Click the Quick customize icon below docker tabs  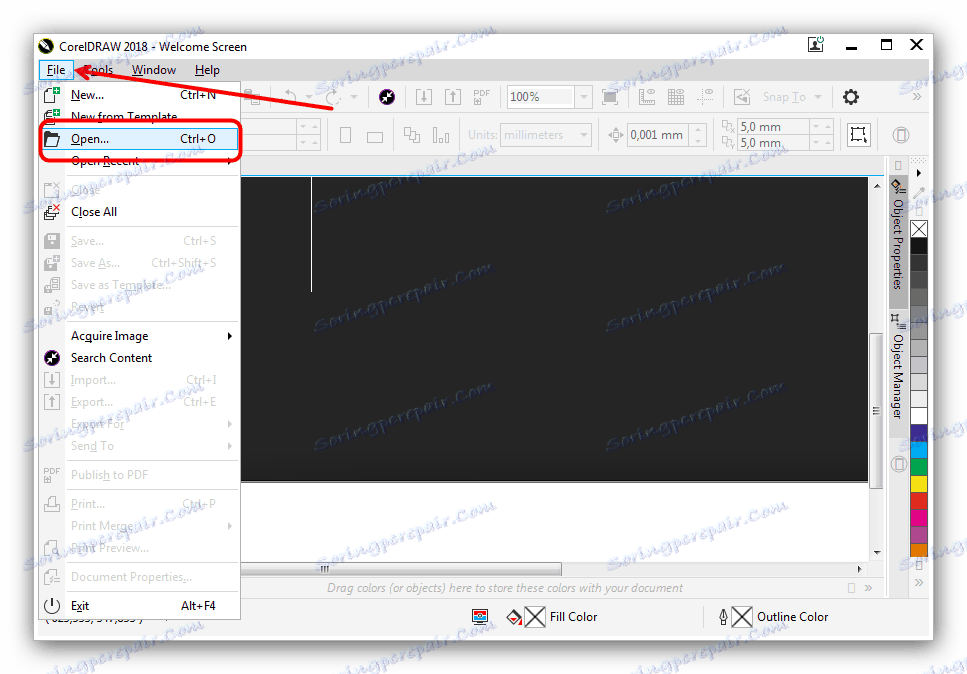[899, 464]
